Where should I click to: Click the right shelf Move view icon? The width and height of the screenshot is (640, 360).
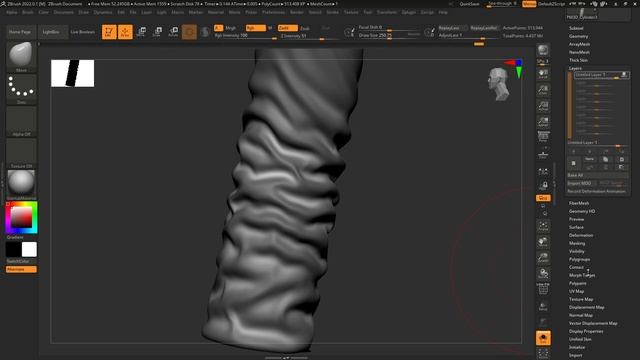(x=543, y=242)
